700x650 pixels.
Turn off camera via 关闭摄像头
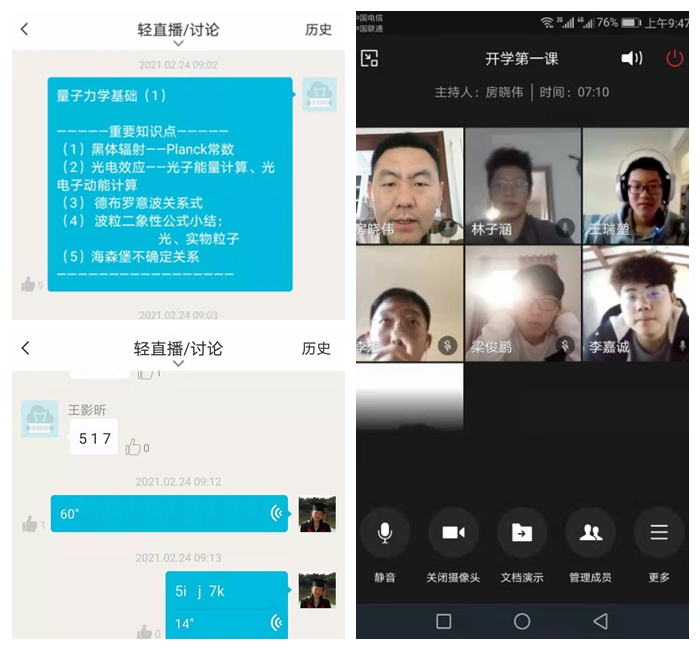point(453,533)
